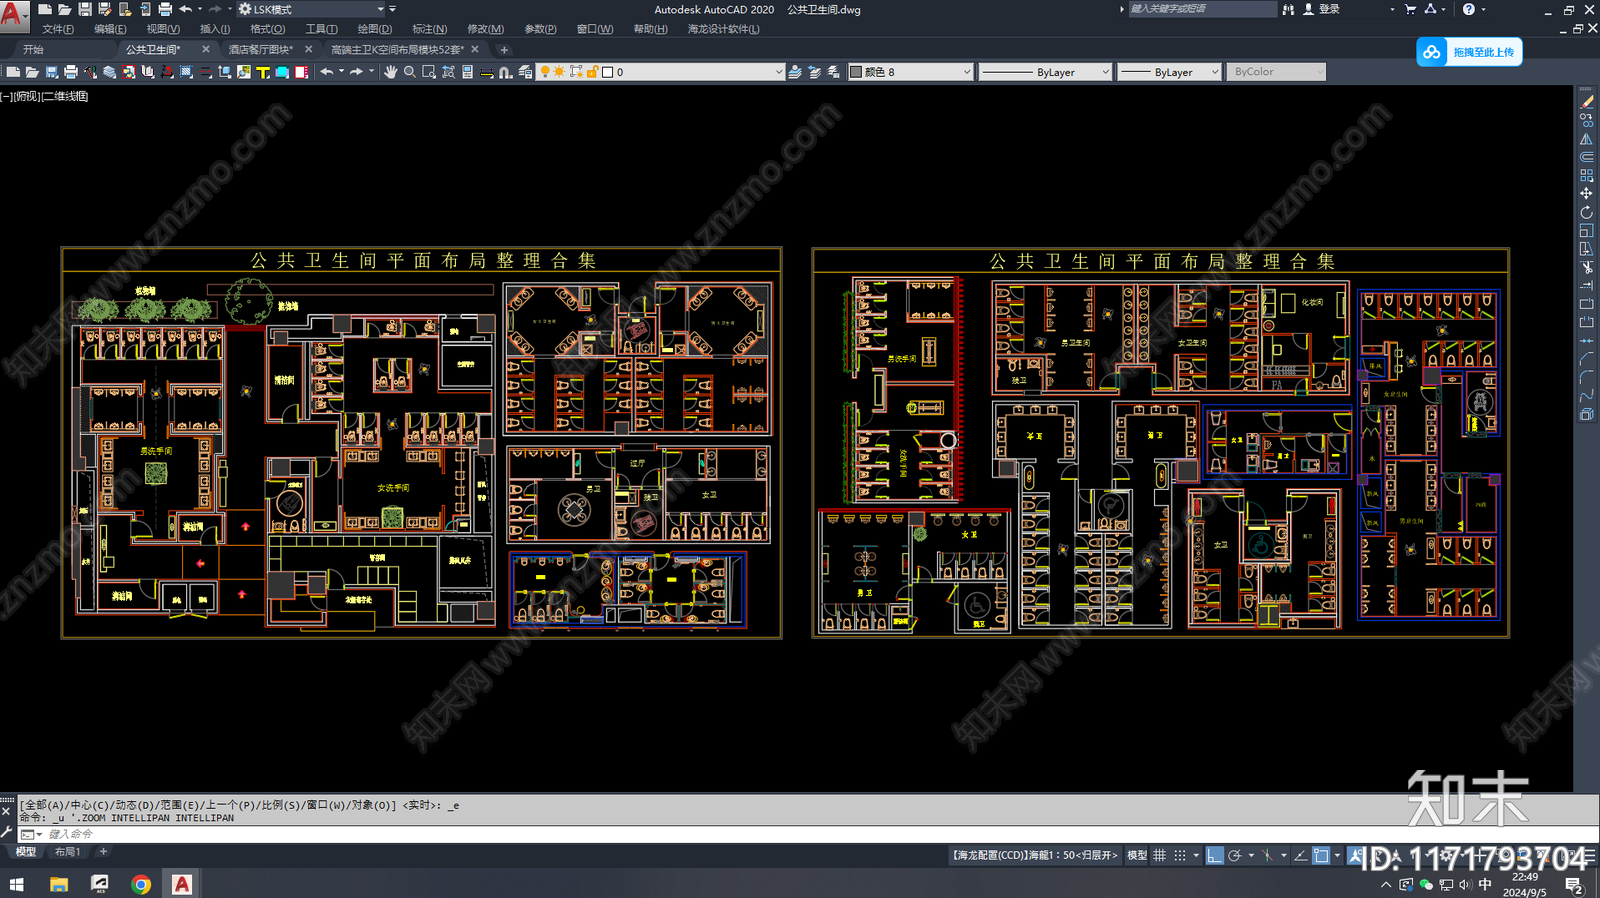Toggle polar tracking in status bar
Screen dimensions: 1600x898
point(1234,855)
